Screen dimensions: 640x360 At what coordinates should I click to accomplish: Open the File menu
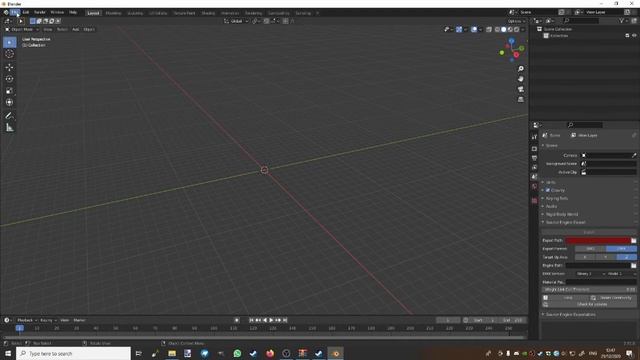pyautogui.click(x=15, y=12)
